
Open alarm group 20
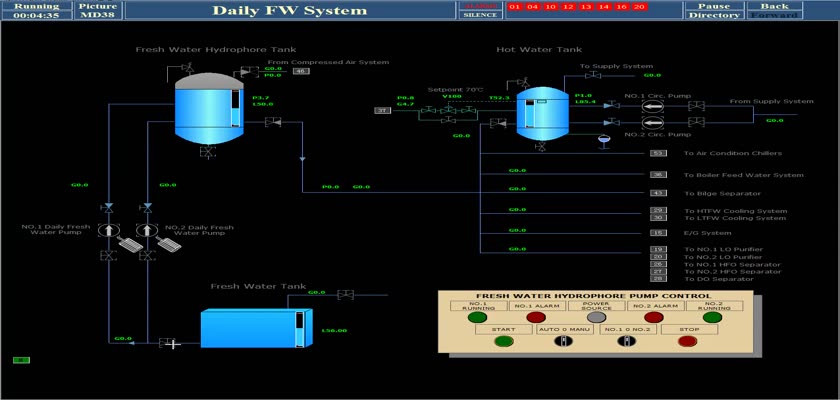coord(639,7)
